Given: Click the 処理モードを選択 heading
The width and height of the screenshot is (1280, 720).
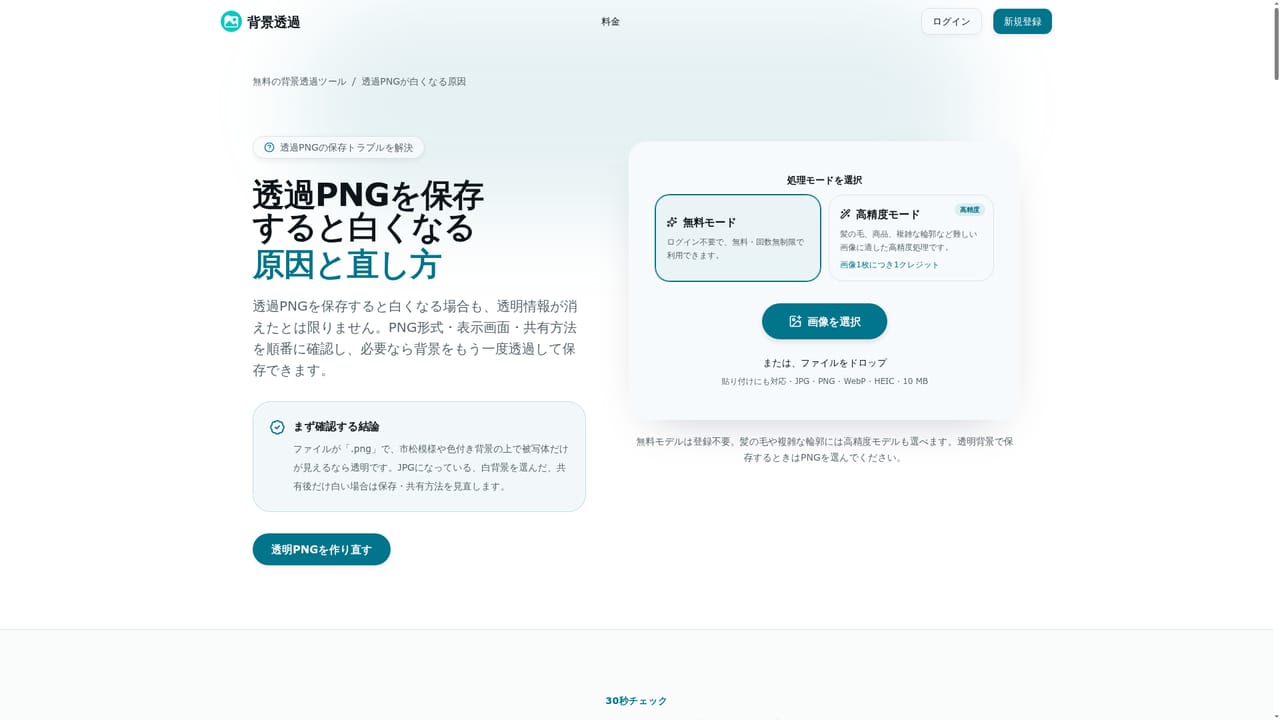Looking at the screenshot, I should pos(824,180).
